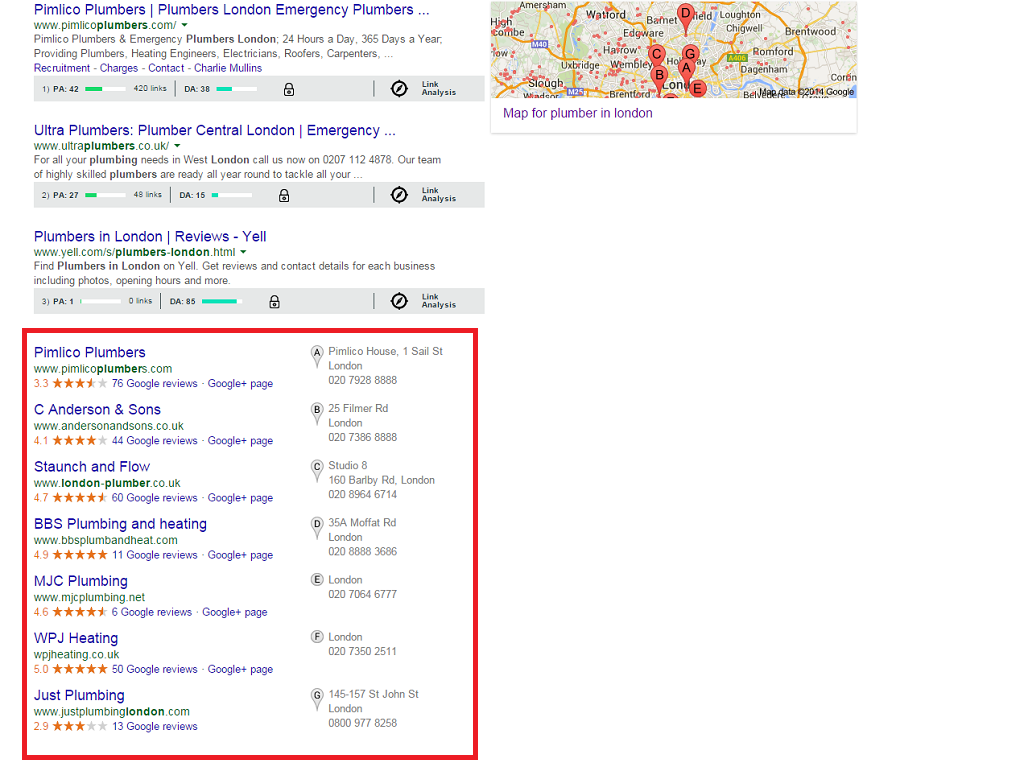Click the DA progress bar for DA: 85
The height and width of the screenshot is (776, 1024).
pyautogui.click(x=222, y=301)
